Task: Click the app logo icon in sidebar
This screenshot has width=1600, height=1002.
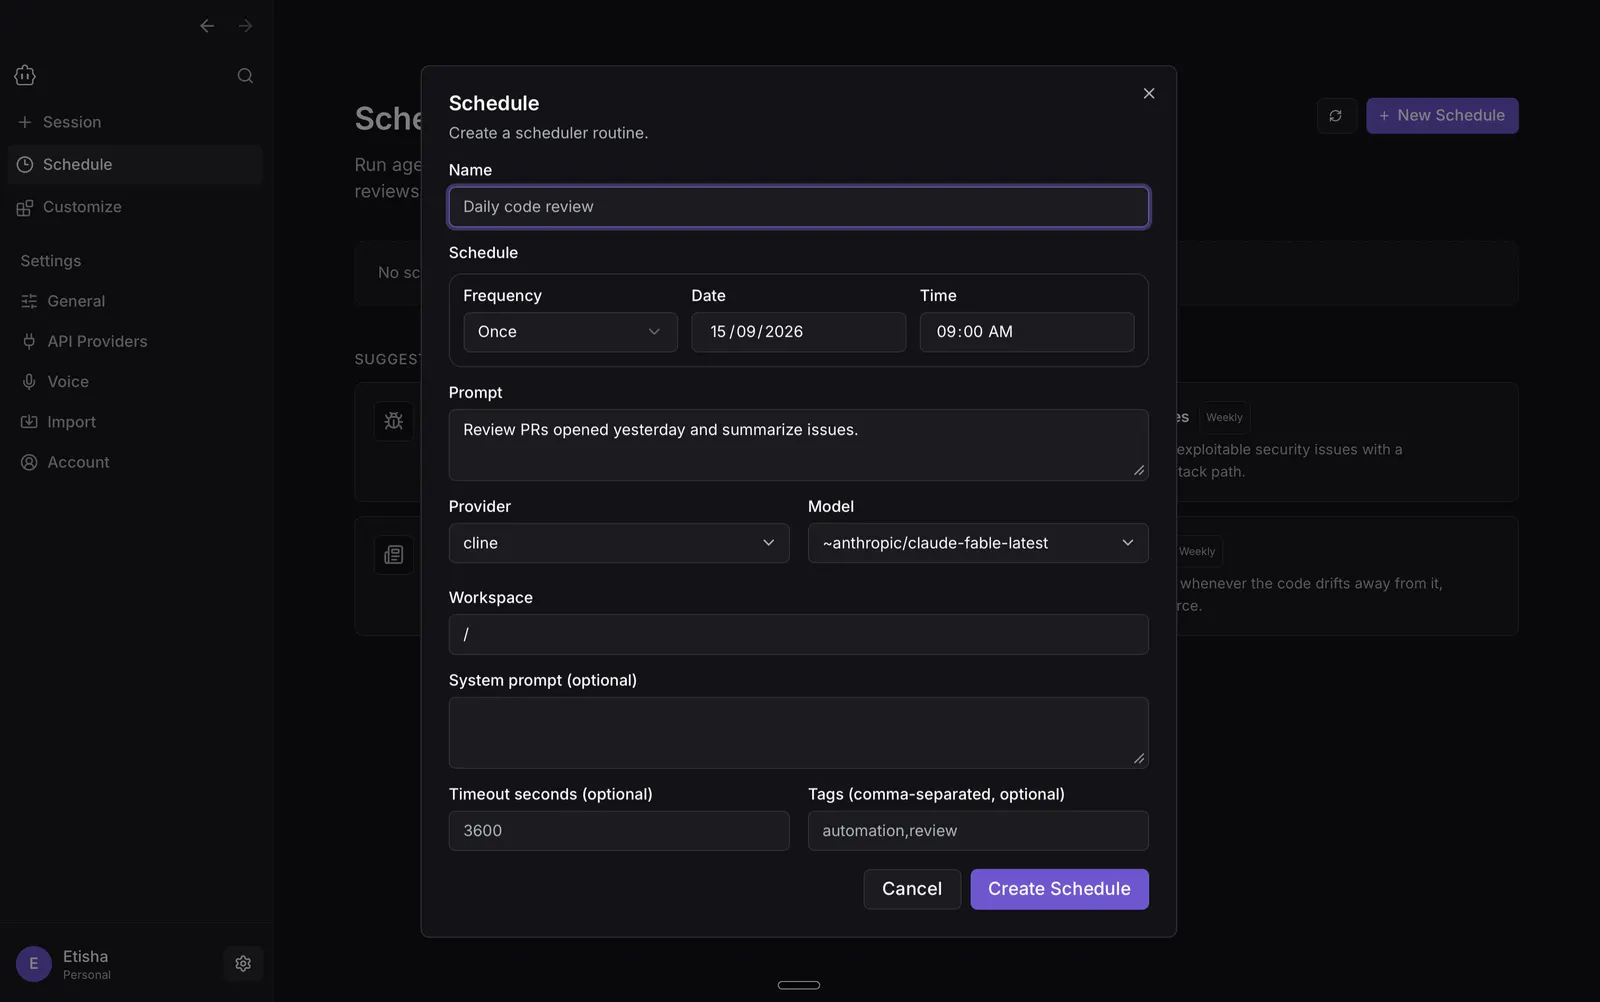Action: click(25, 75)
